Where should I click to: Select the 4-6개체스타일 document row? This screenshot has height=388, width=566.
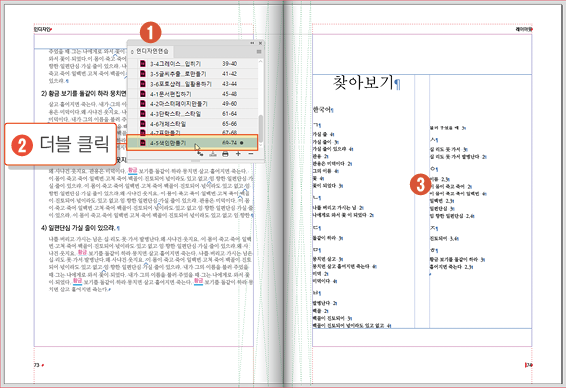pyautogui.click(x=193, y=124)
